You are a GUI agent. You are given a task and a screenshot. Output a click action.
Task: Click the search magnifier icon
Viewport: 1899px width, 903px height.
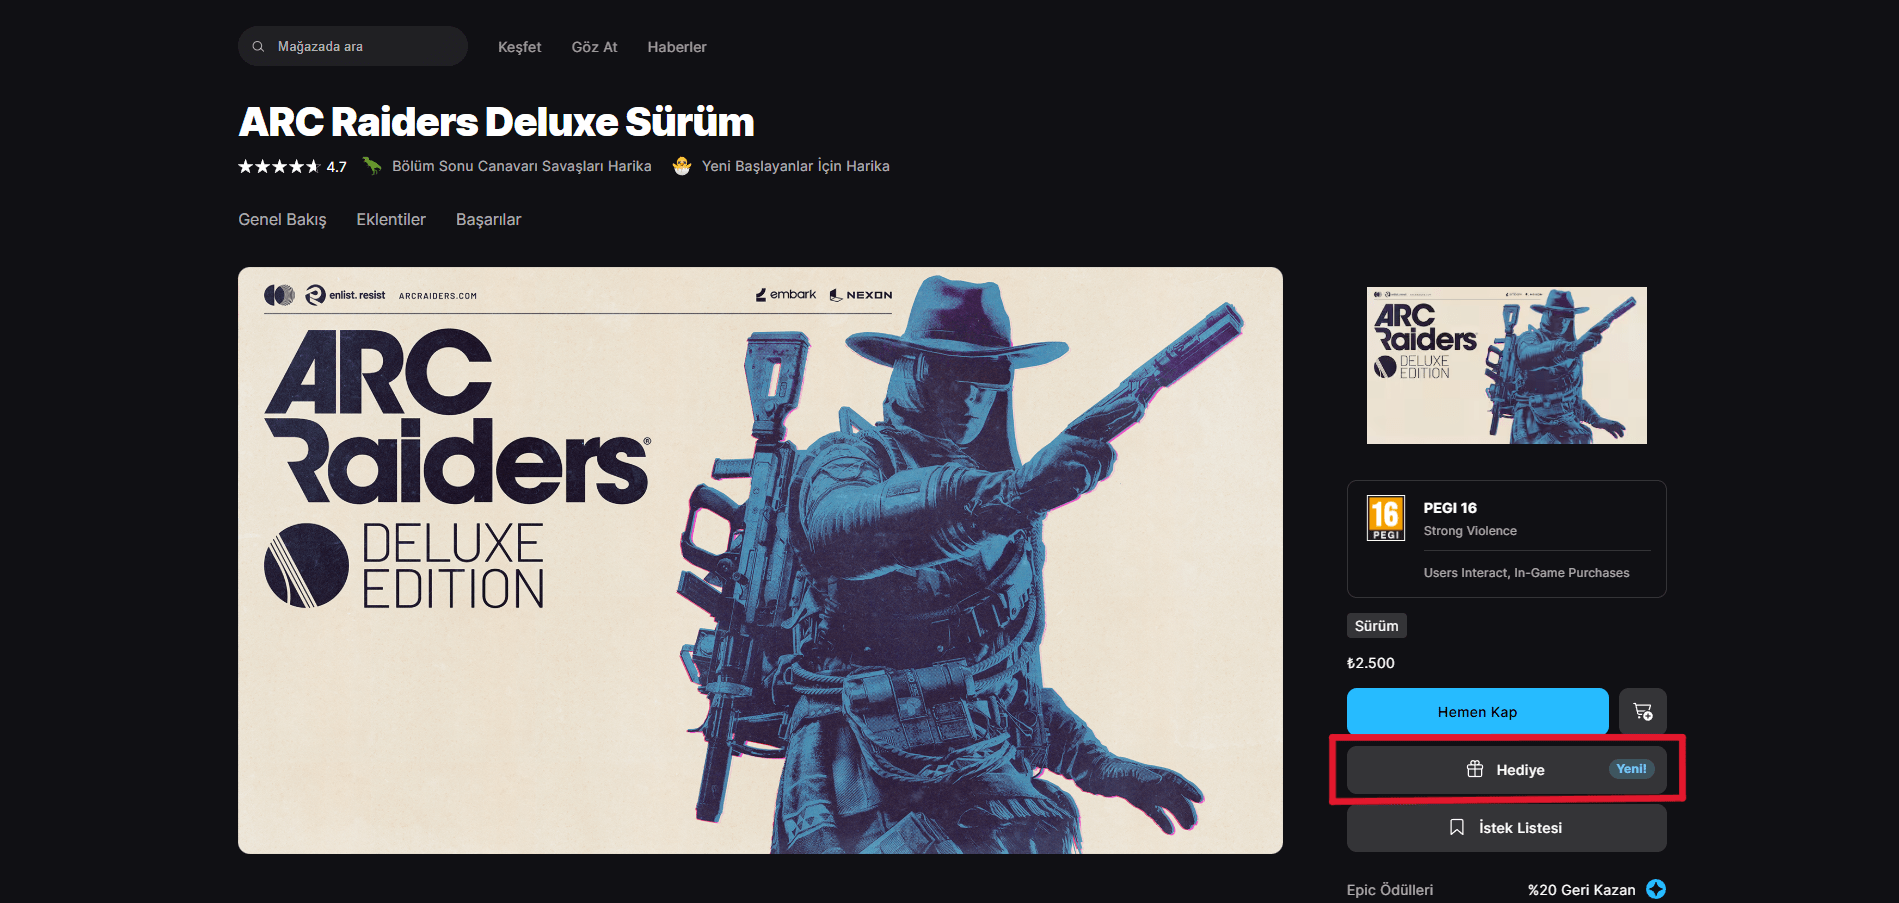(x=258, y=47)
